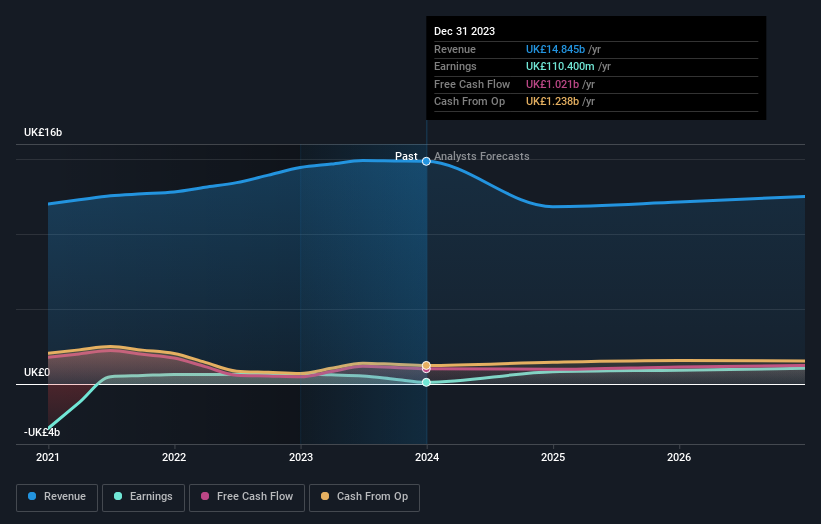Click the UK£1.021b free cash flow value
821x524 pixels.
pyautogui.click(x=552, y=84)
